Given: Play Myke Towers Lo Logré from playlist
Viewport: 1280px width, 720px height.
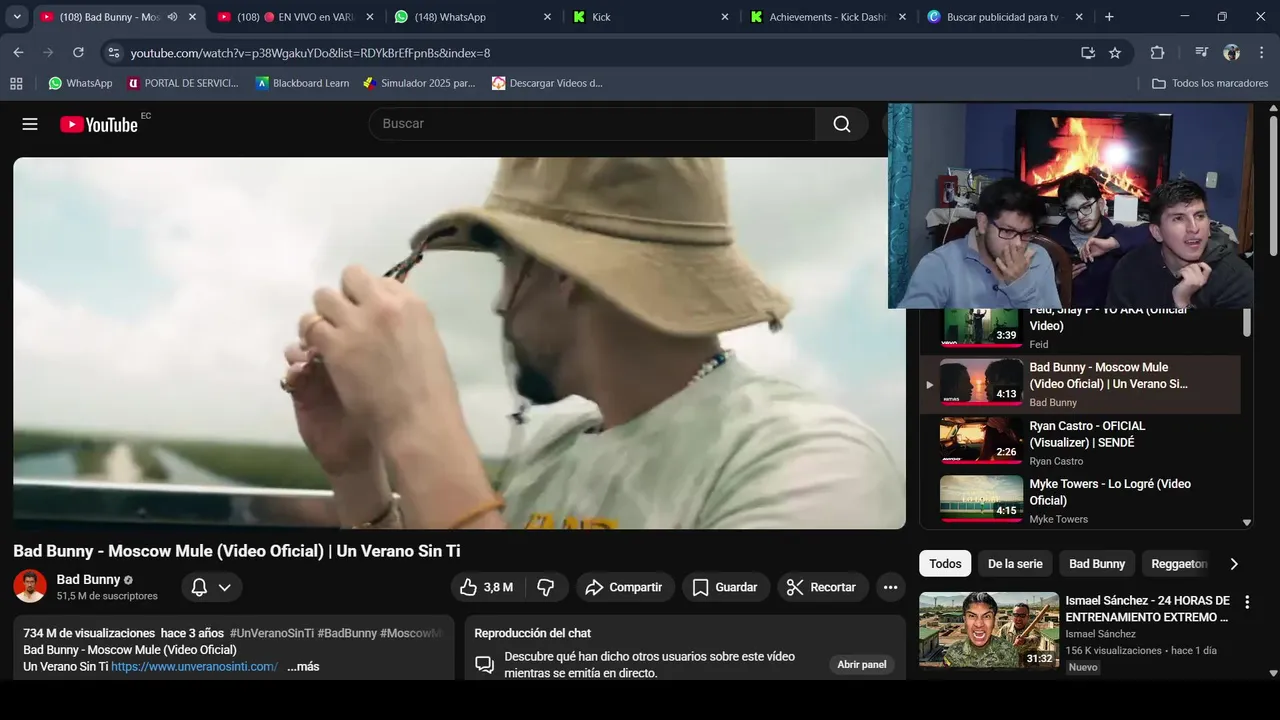Looking at the screenshot, I should point(1080,500).
